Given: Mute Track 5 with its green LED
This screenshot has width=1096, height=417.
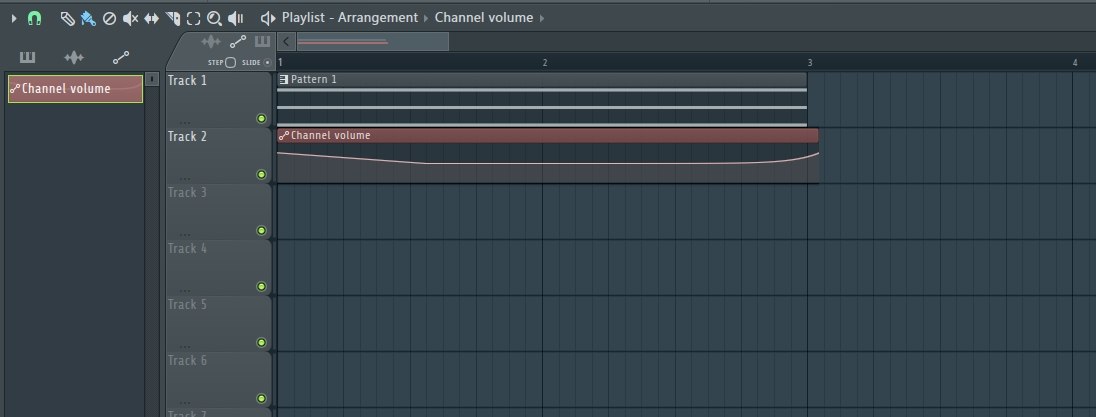Looking at the screenshot, I should [261, 342].
